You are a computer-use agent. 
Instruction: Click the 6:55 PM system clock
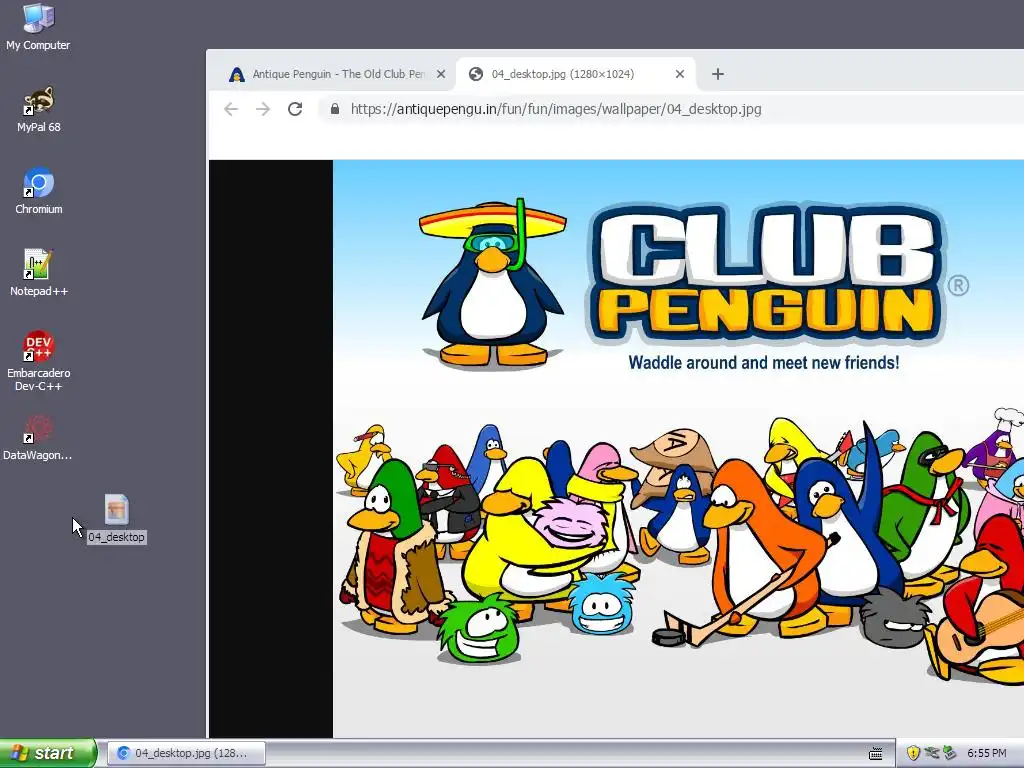click(987, 753)
